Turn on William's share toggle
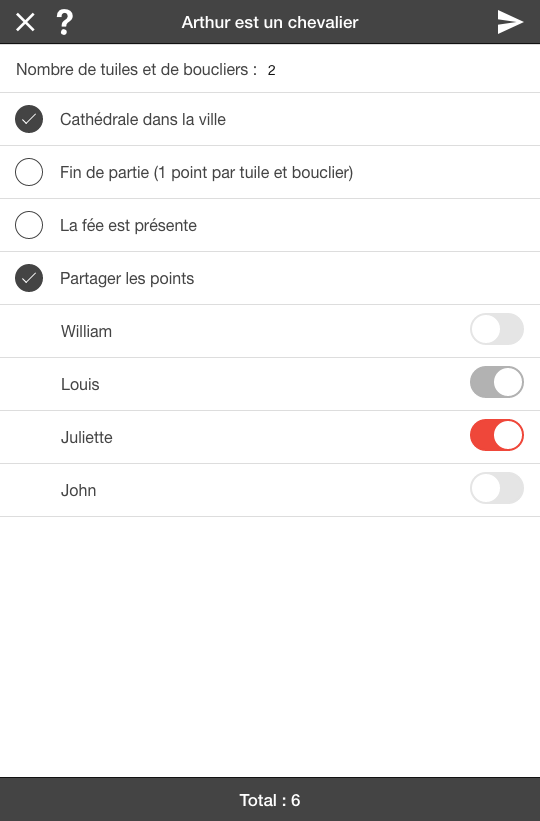This screenshot has width=540, height=821. point(497,329)
